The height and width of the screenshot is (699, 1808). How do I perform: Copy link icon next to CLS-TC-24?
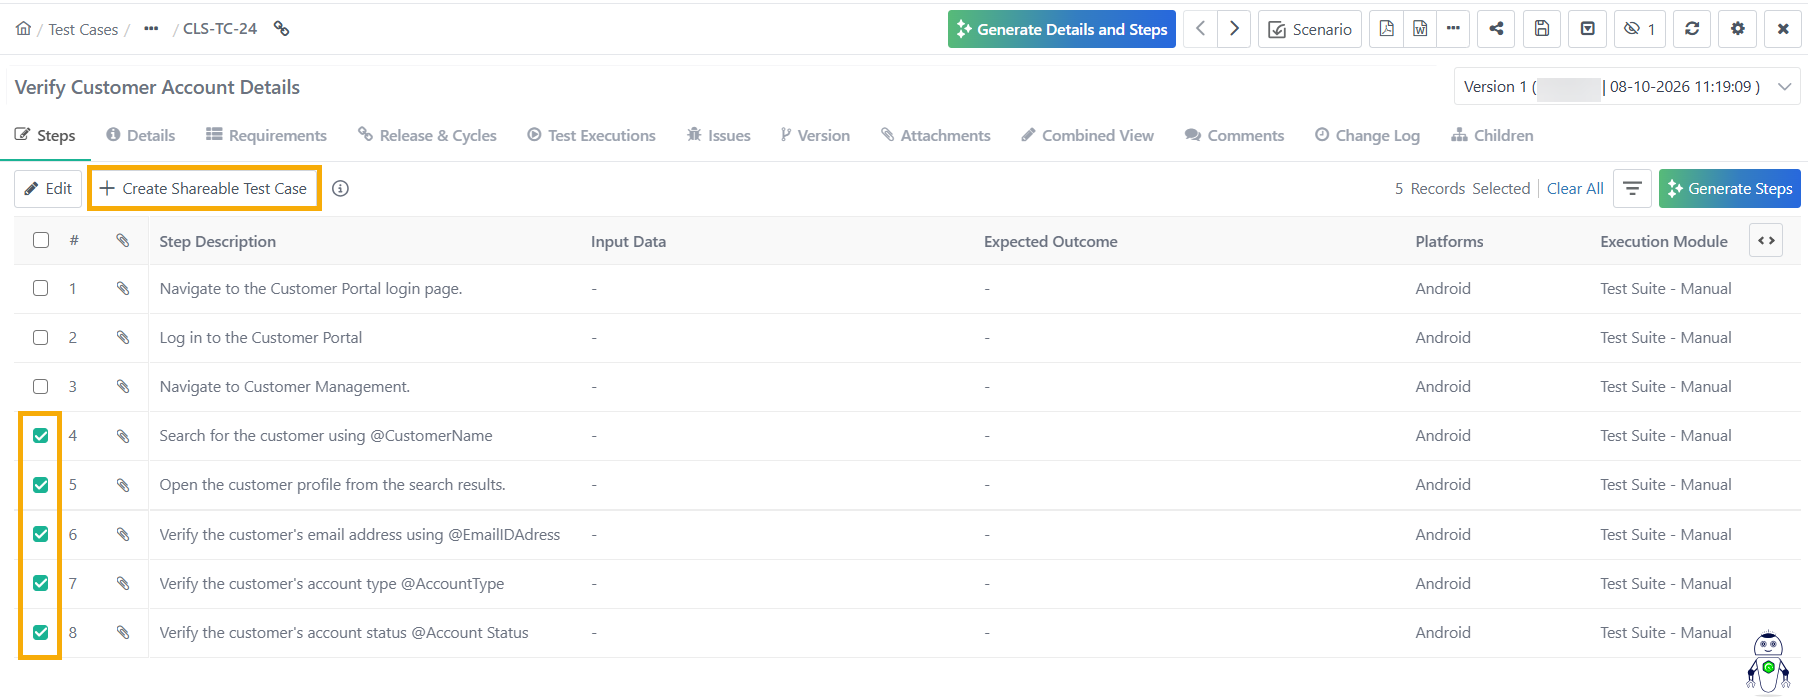[282, 29]
